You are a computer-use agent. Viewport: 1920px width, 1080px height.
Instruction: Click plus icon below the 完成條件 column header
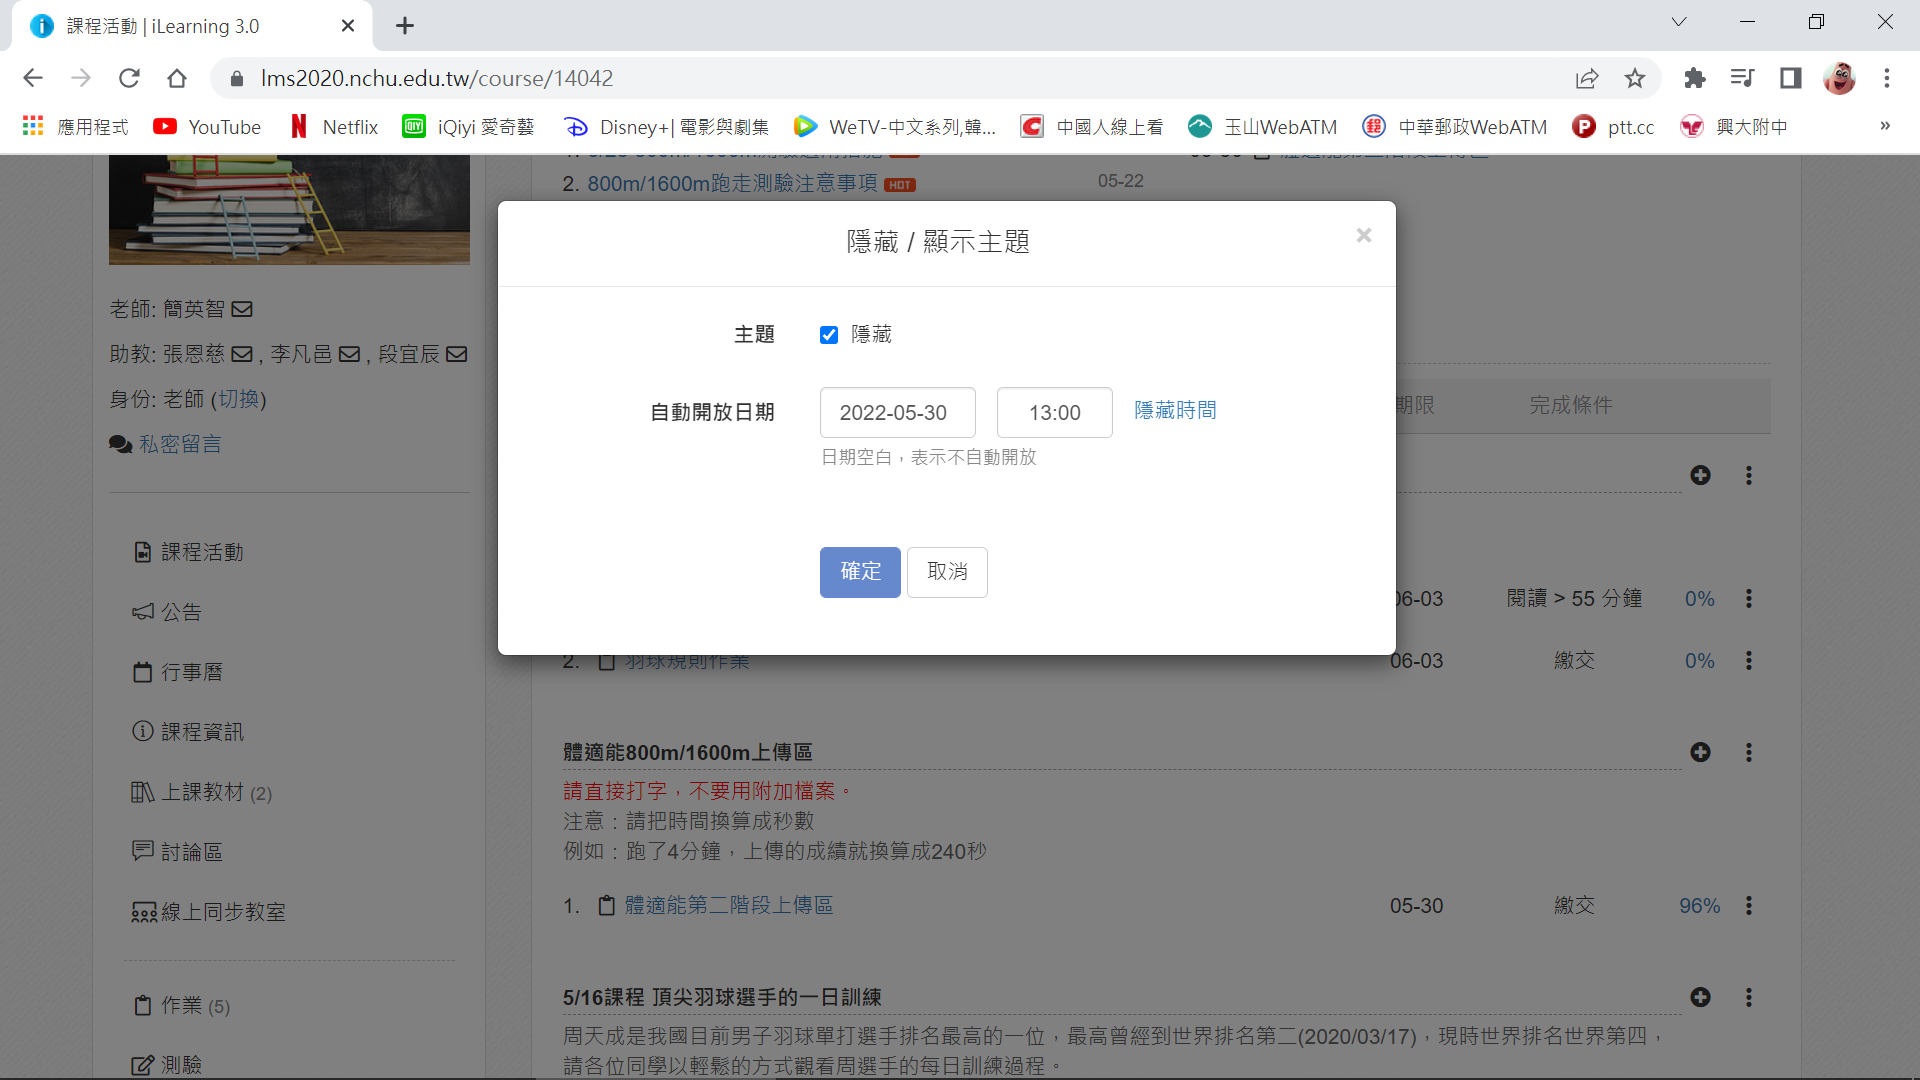[x=1700, y=475]
